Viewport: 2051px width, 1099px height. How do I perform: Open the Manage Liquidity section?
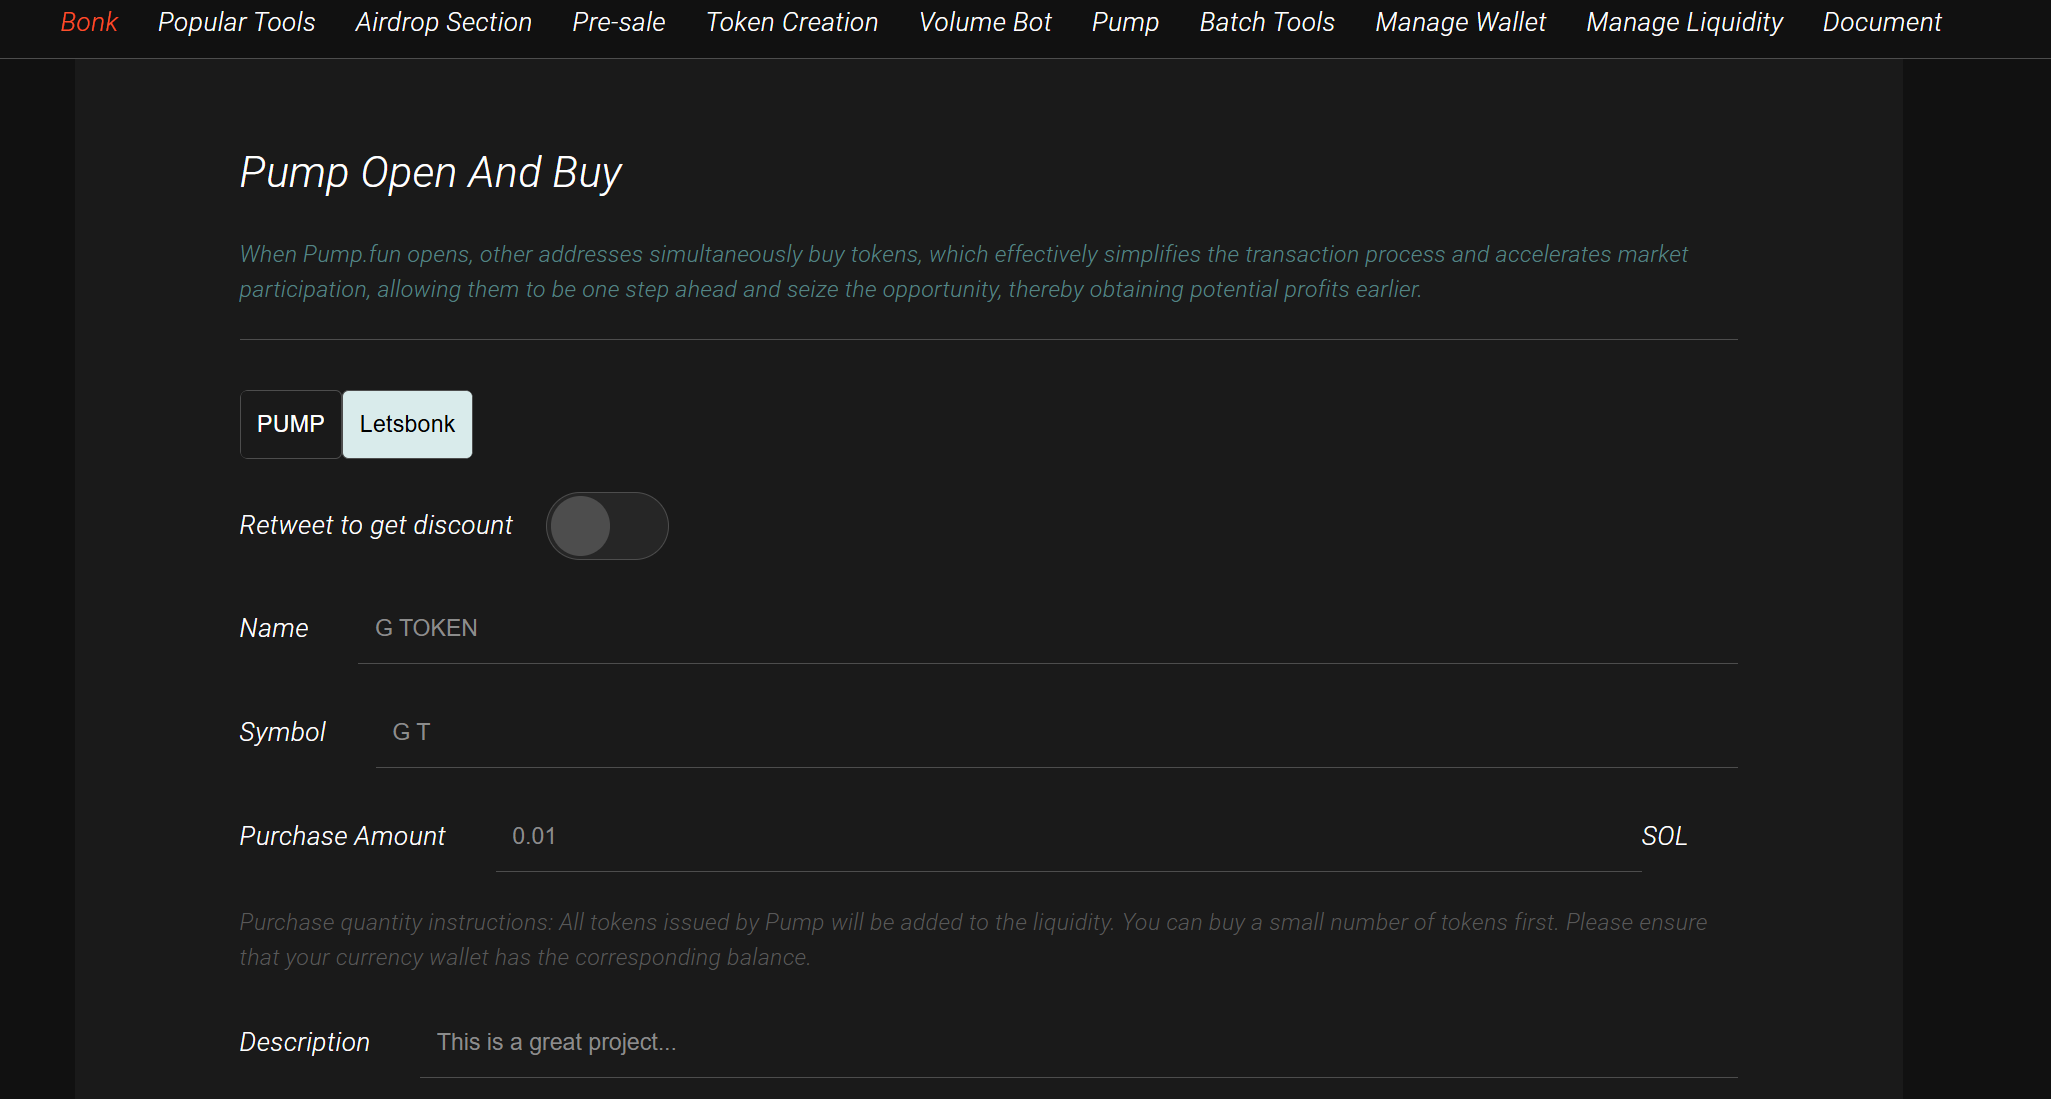pyautogui.click(x=1683, y=22)
